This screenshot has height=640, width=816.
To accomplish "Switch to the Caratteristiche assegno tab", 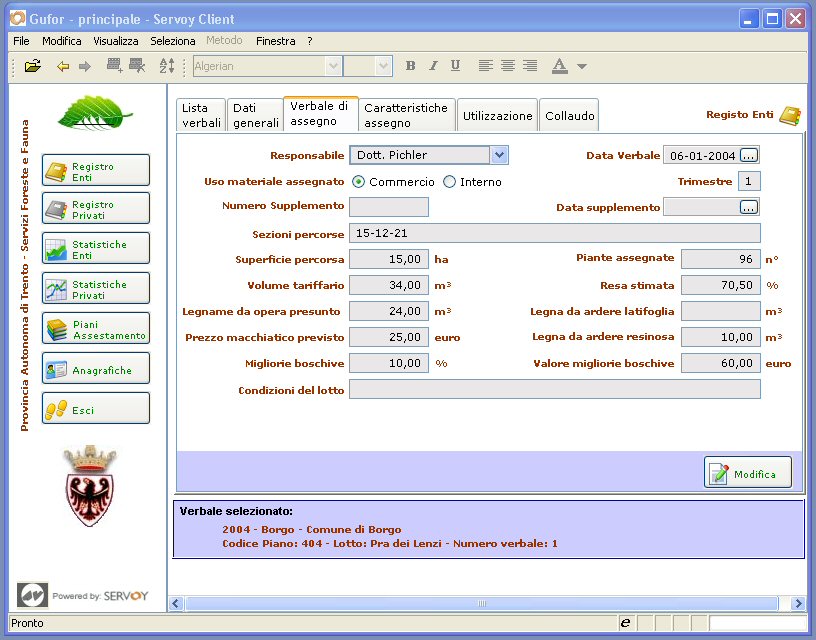I will pyautogui.click(x=406, y=115).
